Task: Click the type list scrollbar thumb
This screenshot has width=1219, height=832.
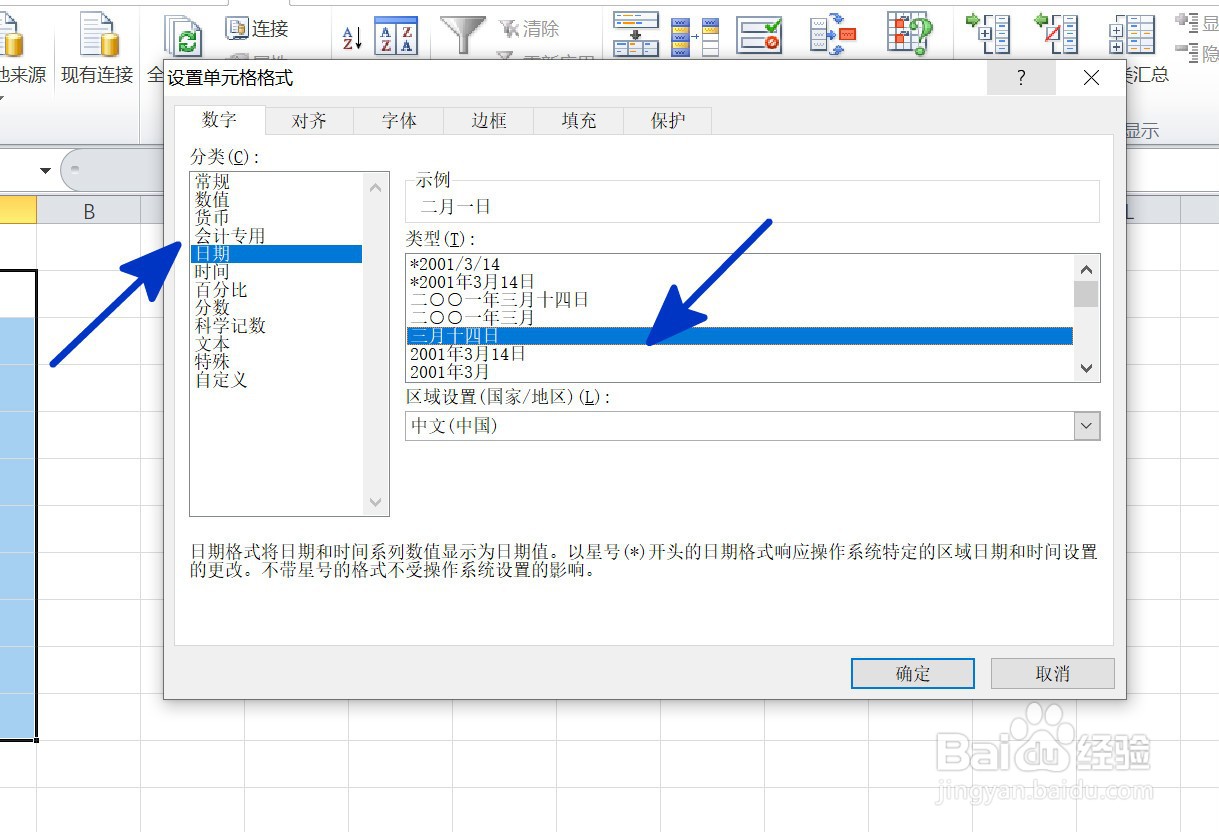Action: (1086, 294)
